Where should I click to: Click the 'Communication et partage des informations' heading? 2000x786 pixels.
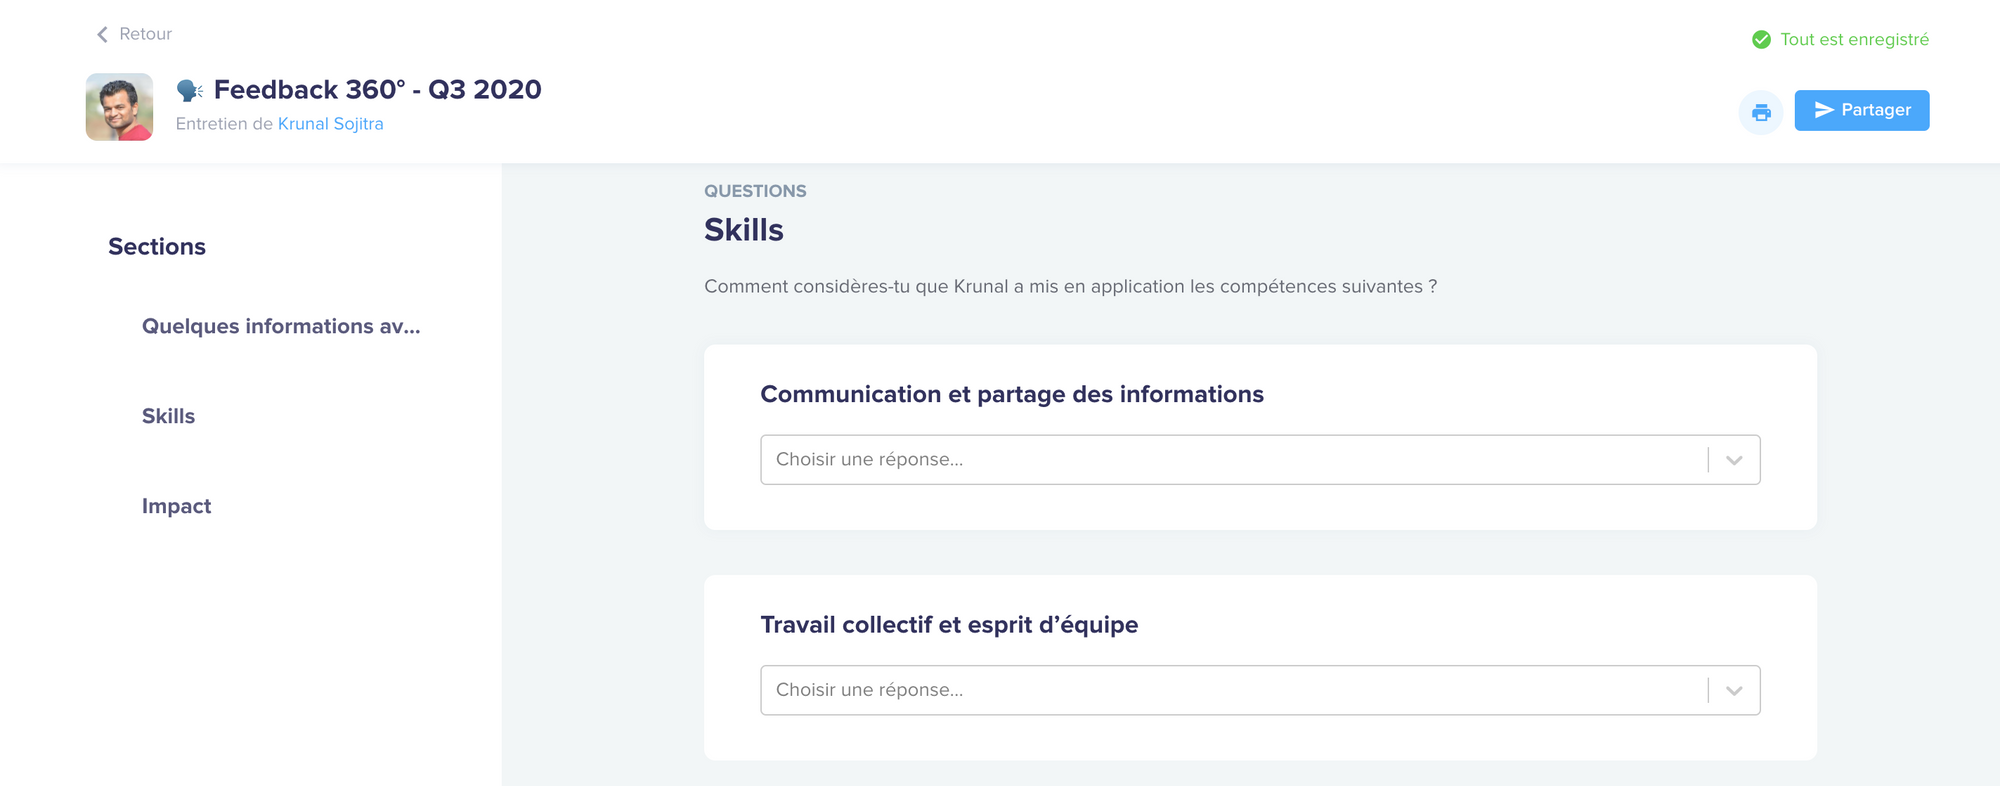(x=1012, y=394)
